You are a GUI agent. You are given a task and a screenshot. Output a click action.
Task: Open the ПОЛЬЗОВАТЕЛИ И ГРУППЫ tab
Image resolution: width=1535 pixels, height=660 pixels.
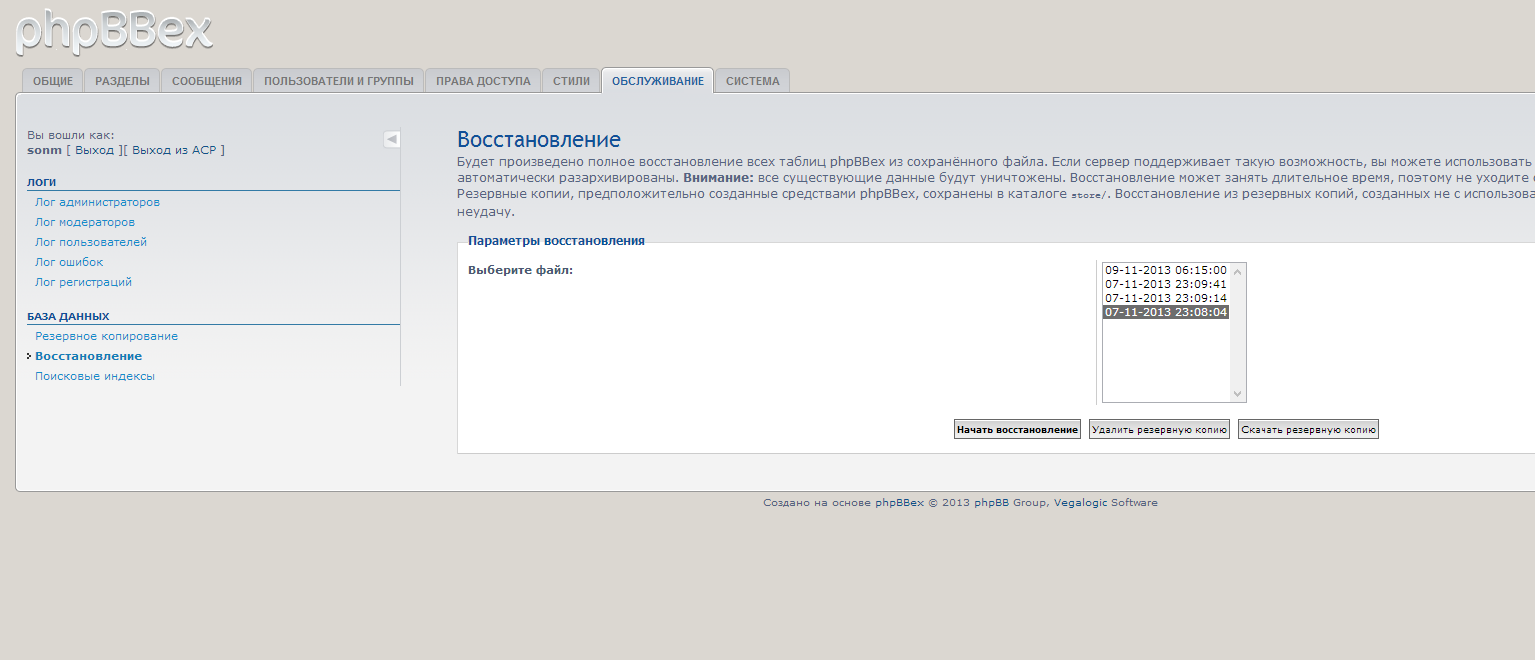coord(338,81)
